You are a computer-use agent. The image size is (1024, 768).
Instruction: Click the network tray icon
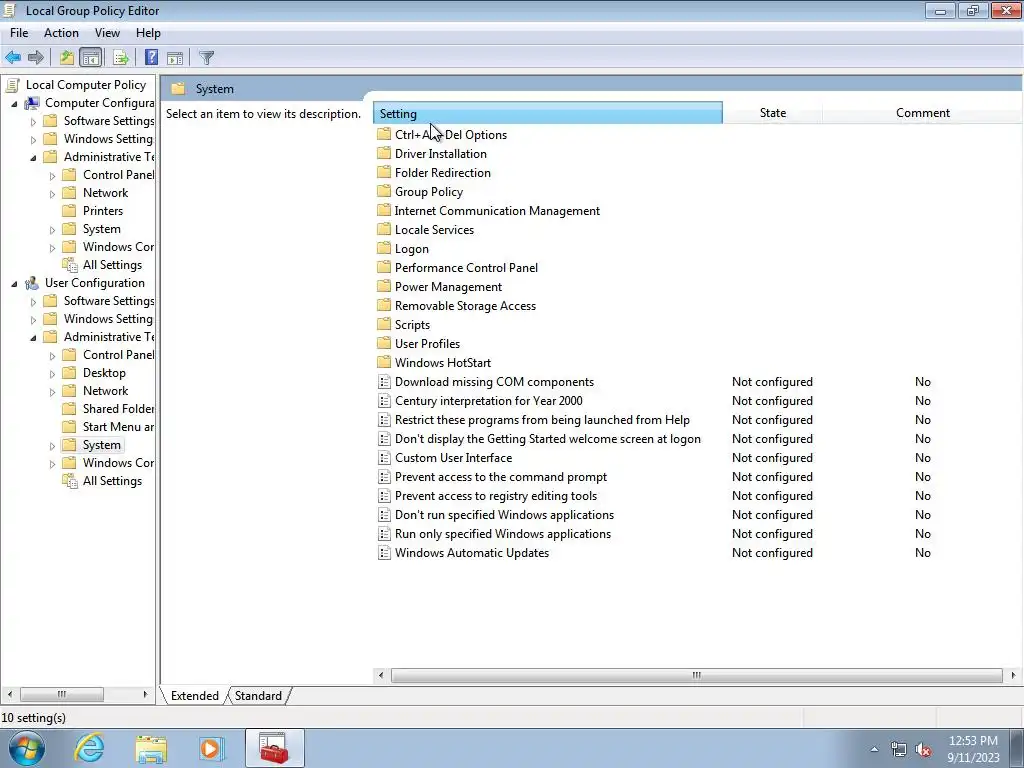click(899, 750)
